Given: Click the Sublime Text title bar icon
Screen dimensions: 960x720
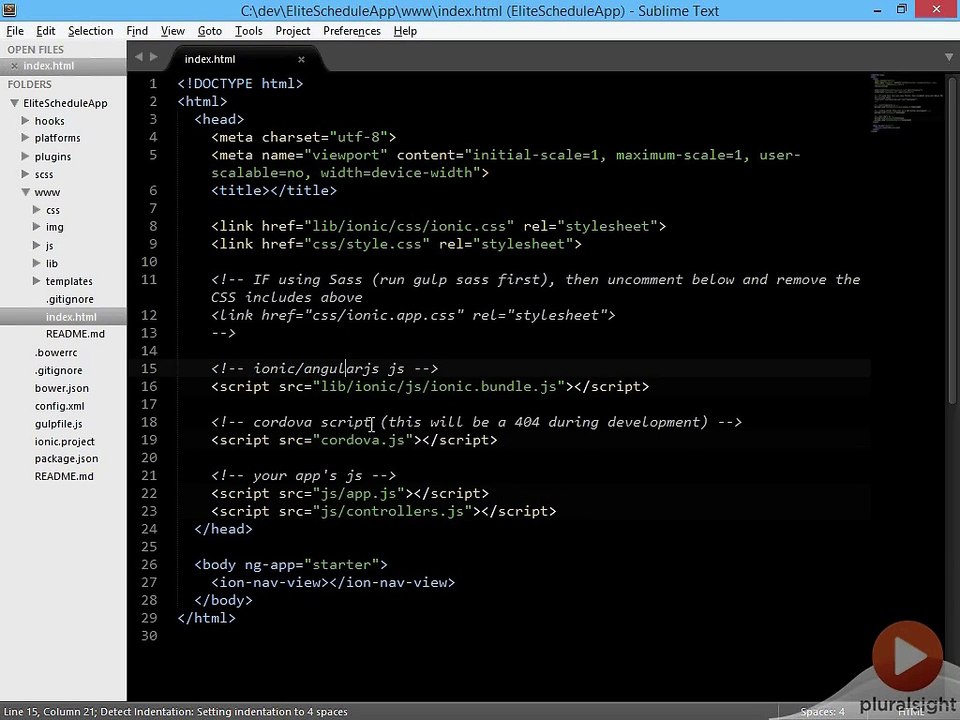Looking at the screenshot, I should [x=9, y=9].
